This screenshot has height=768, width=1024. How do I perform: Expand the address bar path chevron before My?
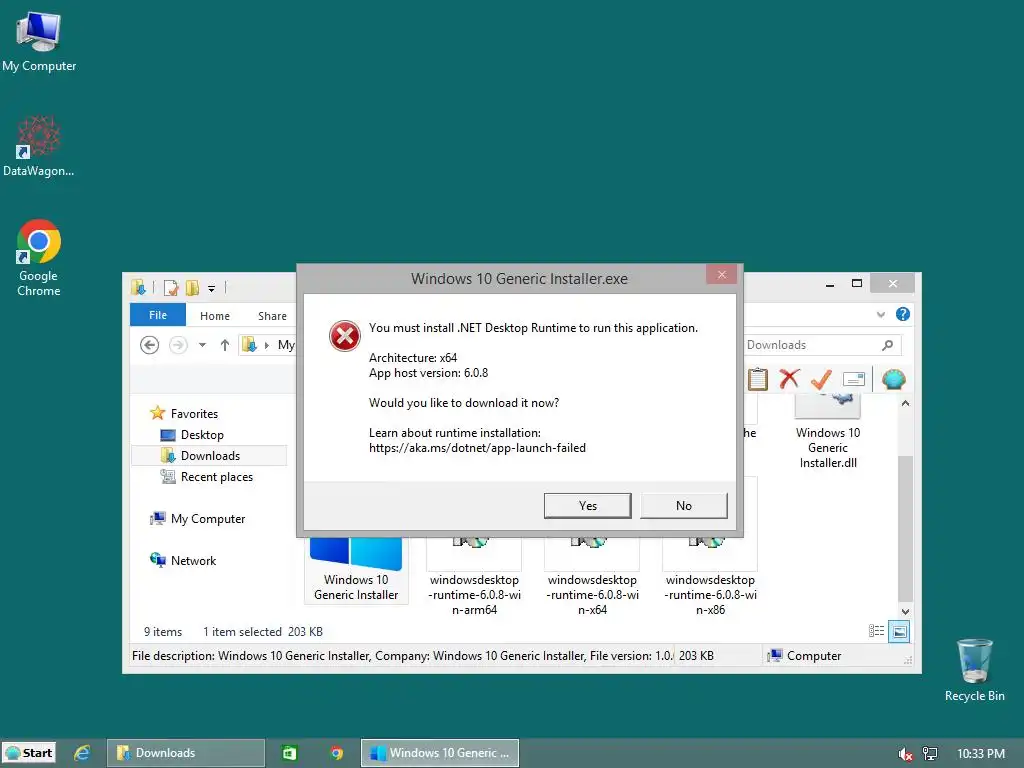click(266, 345)
